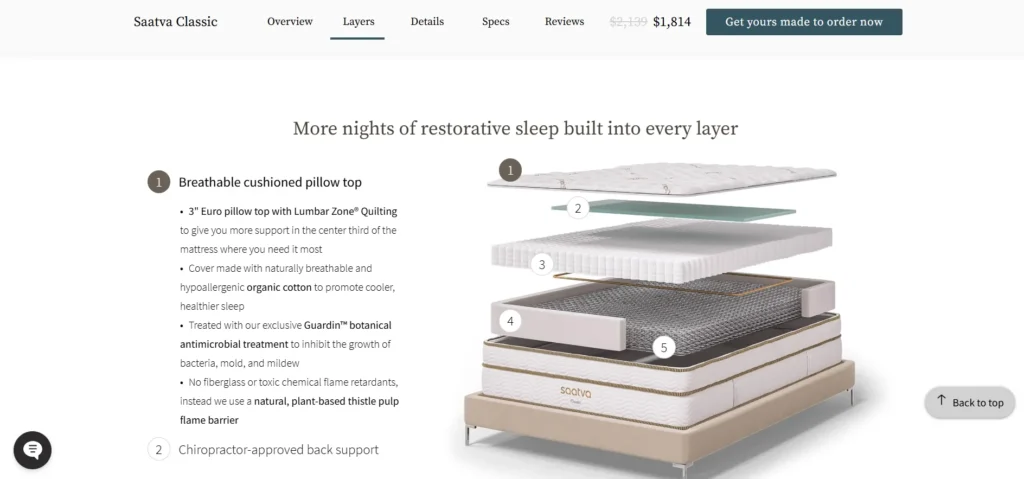Open the chat support bubble icon
This screenshot has width=1024, height=479.
point(33,450)
